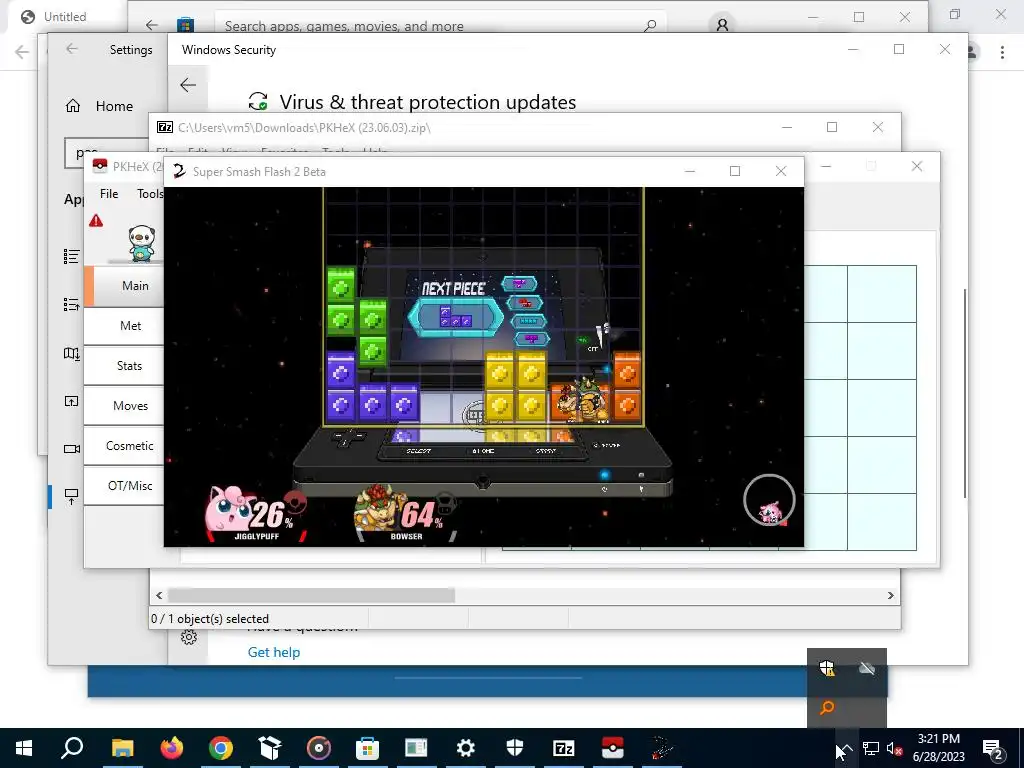Open Microsoft Store user account icon
The height and width of the screenshot is (768, 1024).
tap(722, 25)
